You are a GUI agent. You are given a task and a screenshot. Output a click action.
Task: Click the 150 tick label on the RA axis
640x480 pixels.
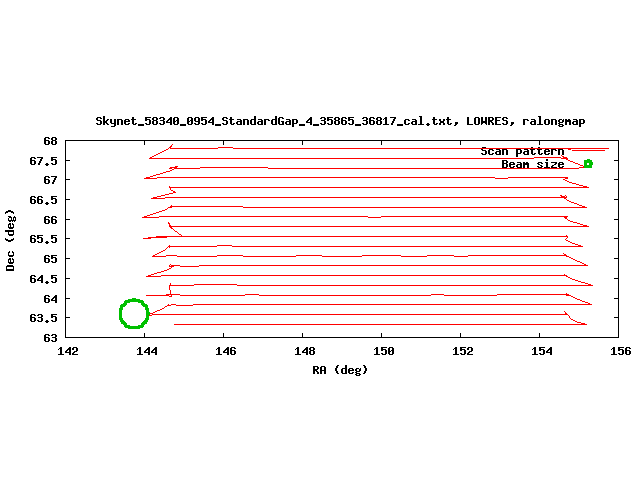384,351
